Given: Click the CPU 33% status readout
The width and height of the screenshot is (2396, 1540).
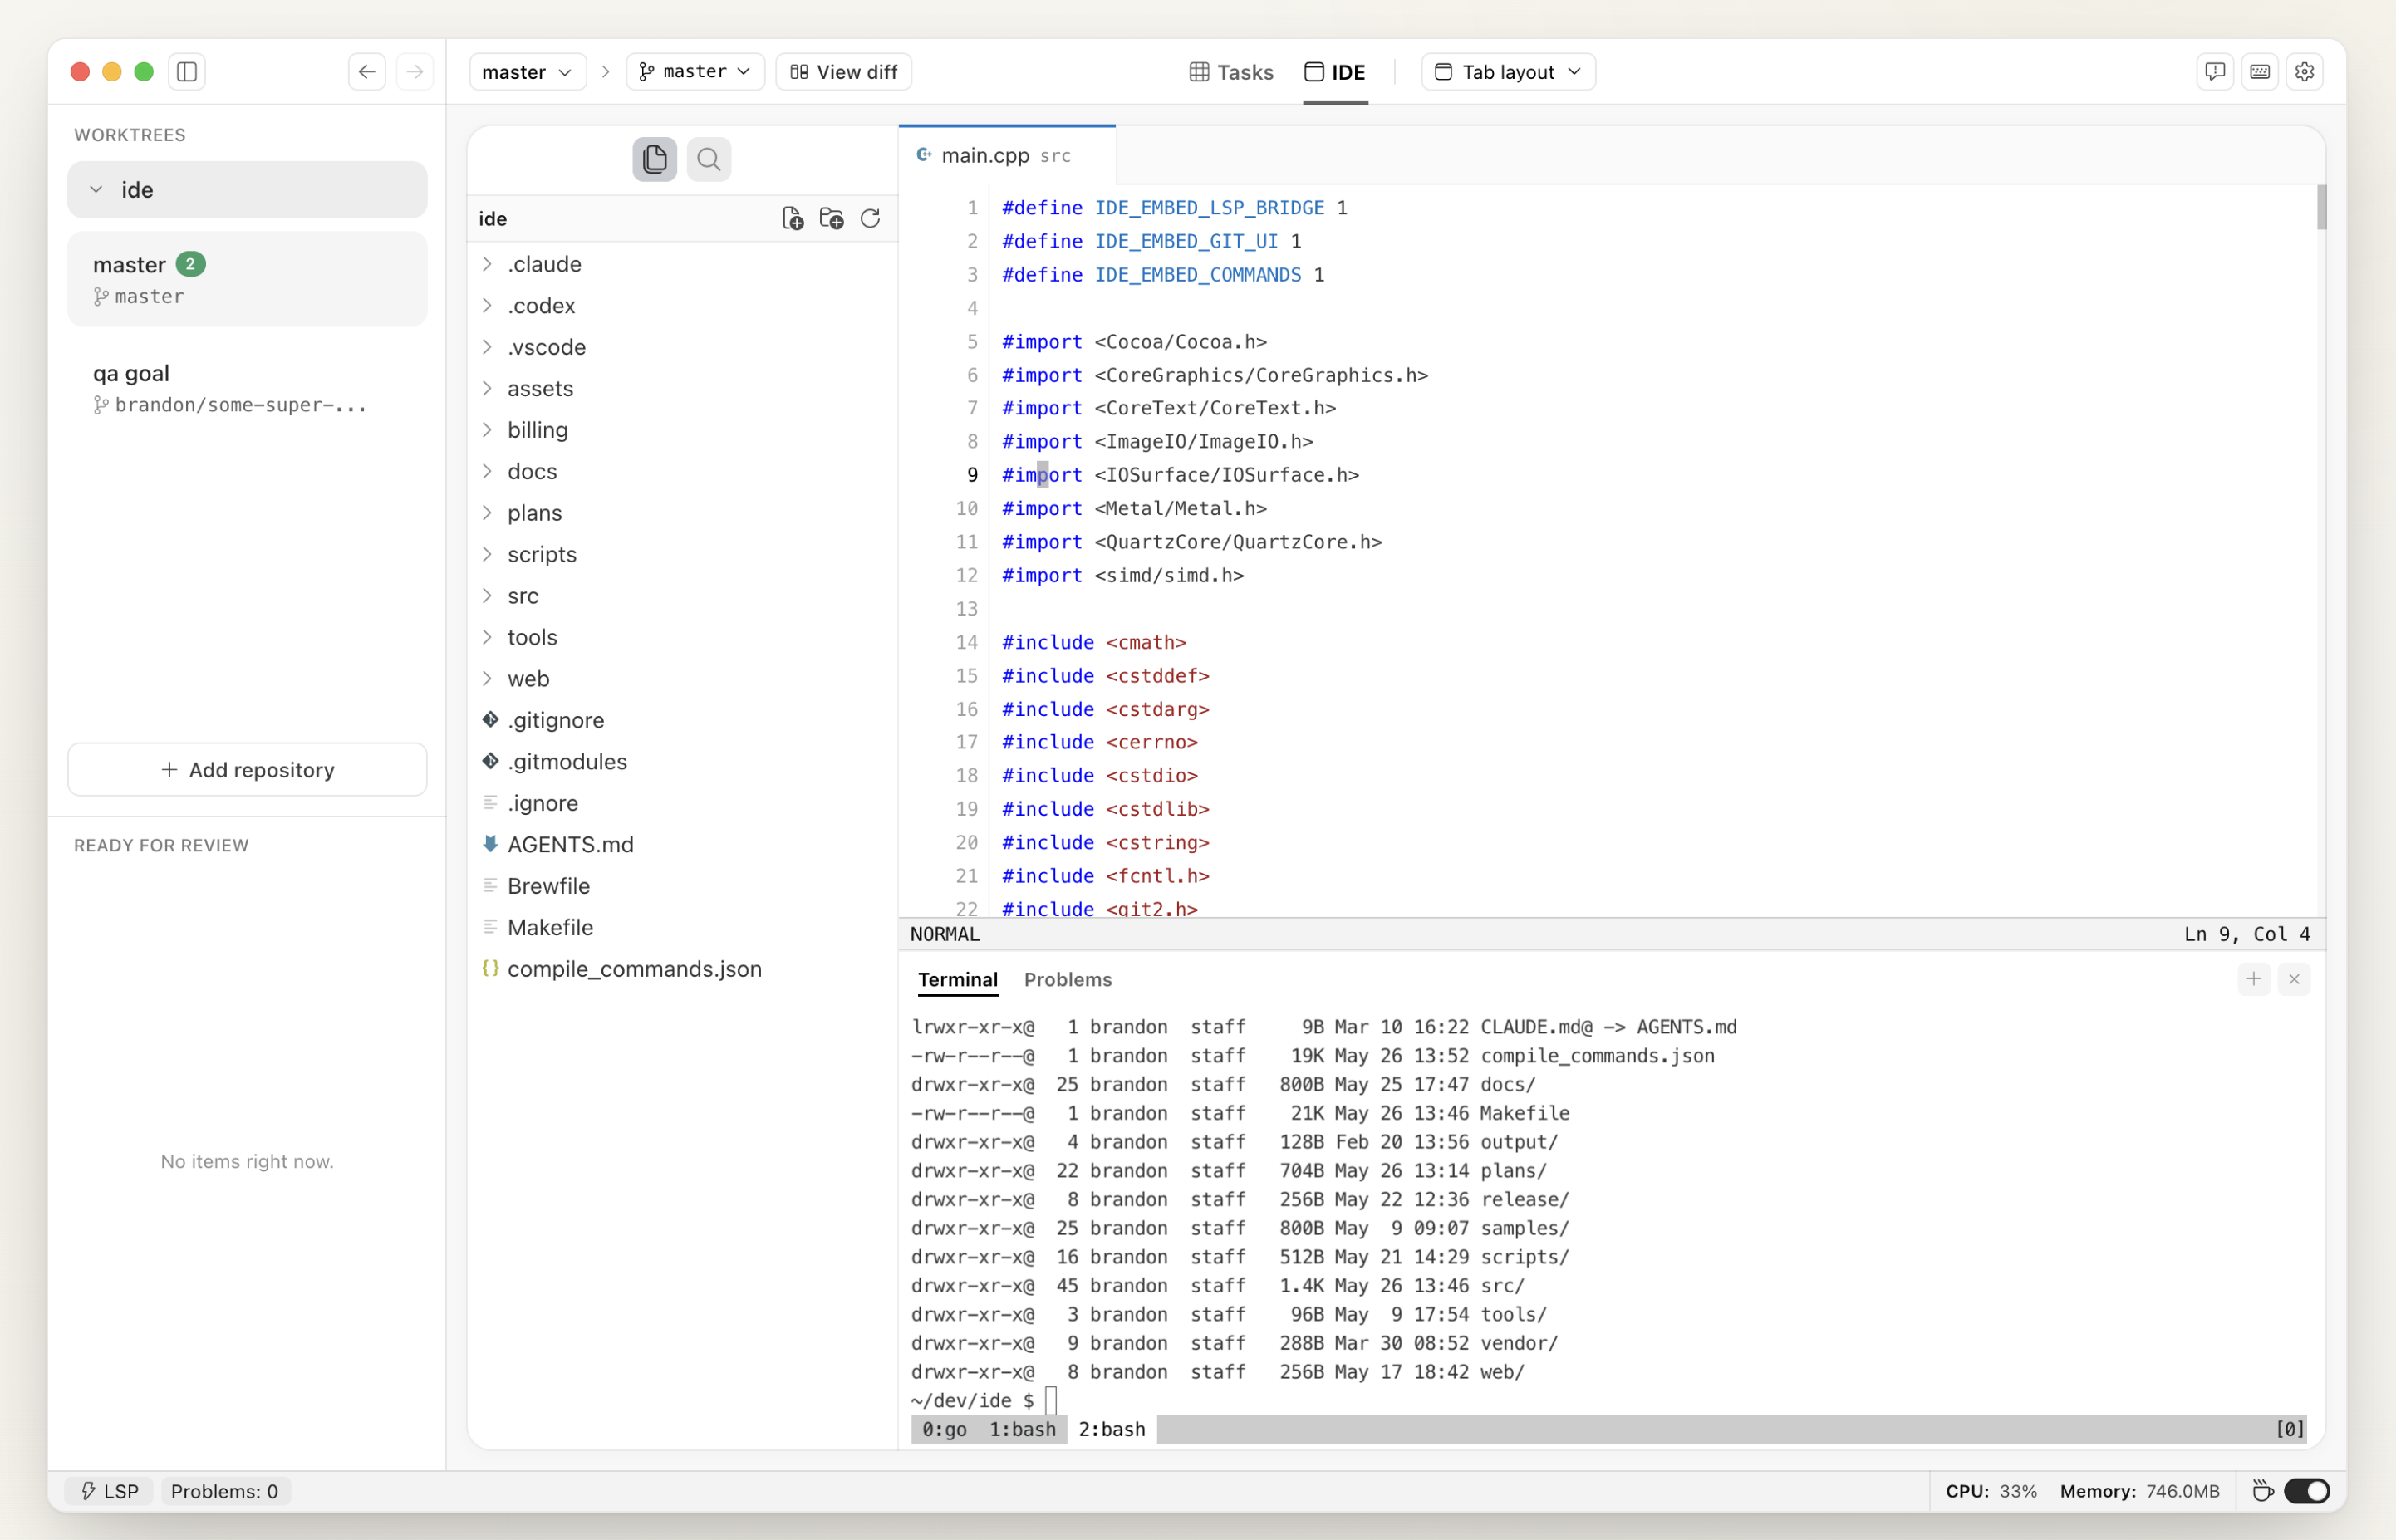Looking at the screenshot, I should pos(1991,1491).
